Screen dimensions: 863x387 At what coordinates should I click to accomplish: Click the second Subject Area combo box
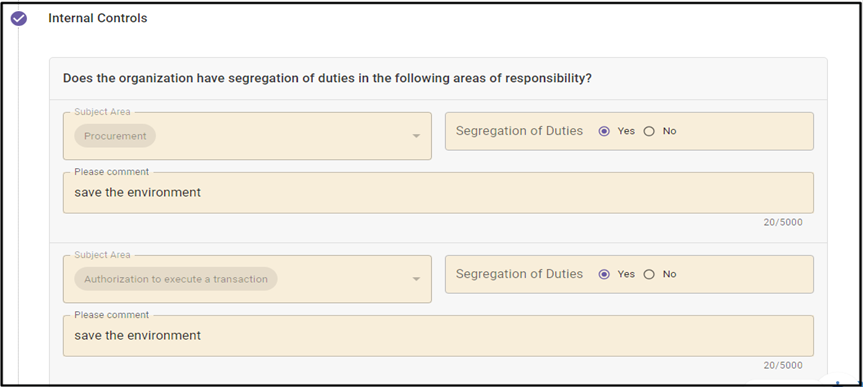click(247, 279)
